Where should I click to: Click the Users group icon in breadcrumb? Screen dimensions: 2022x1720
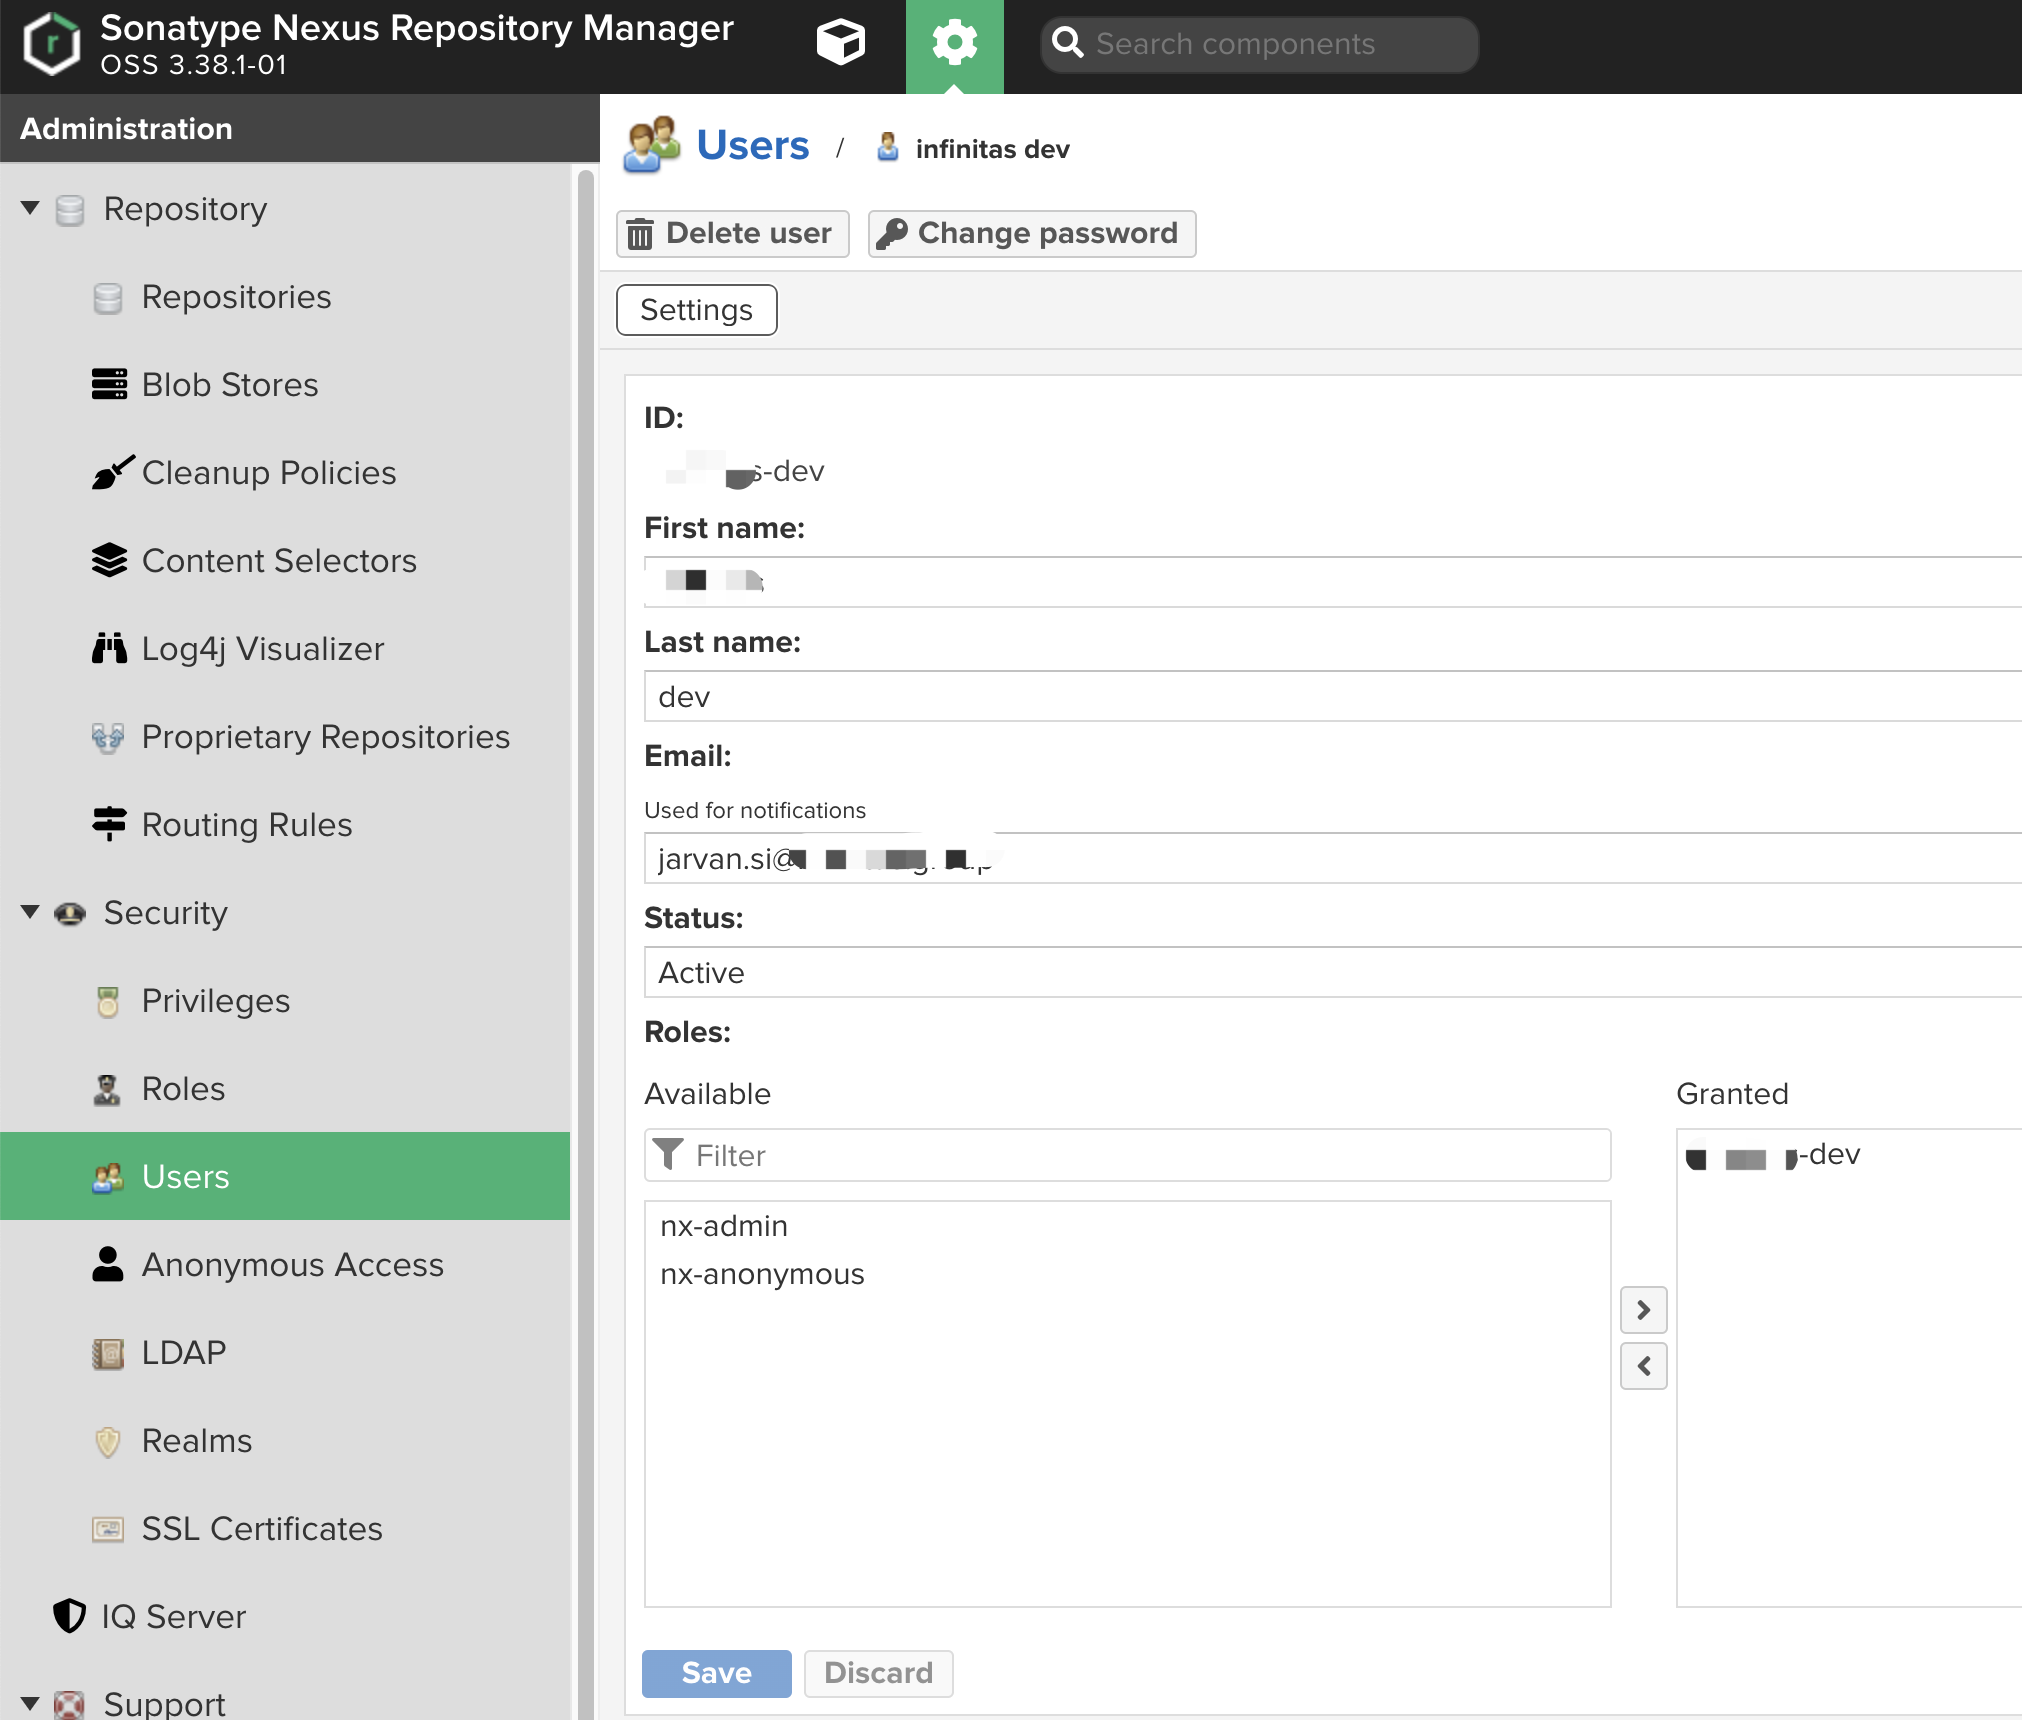(651, 145)
